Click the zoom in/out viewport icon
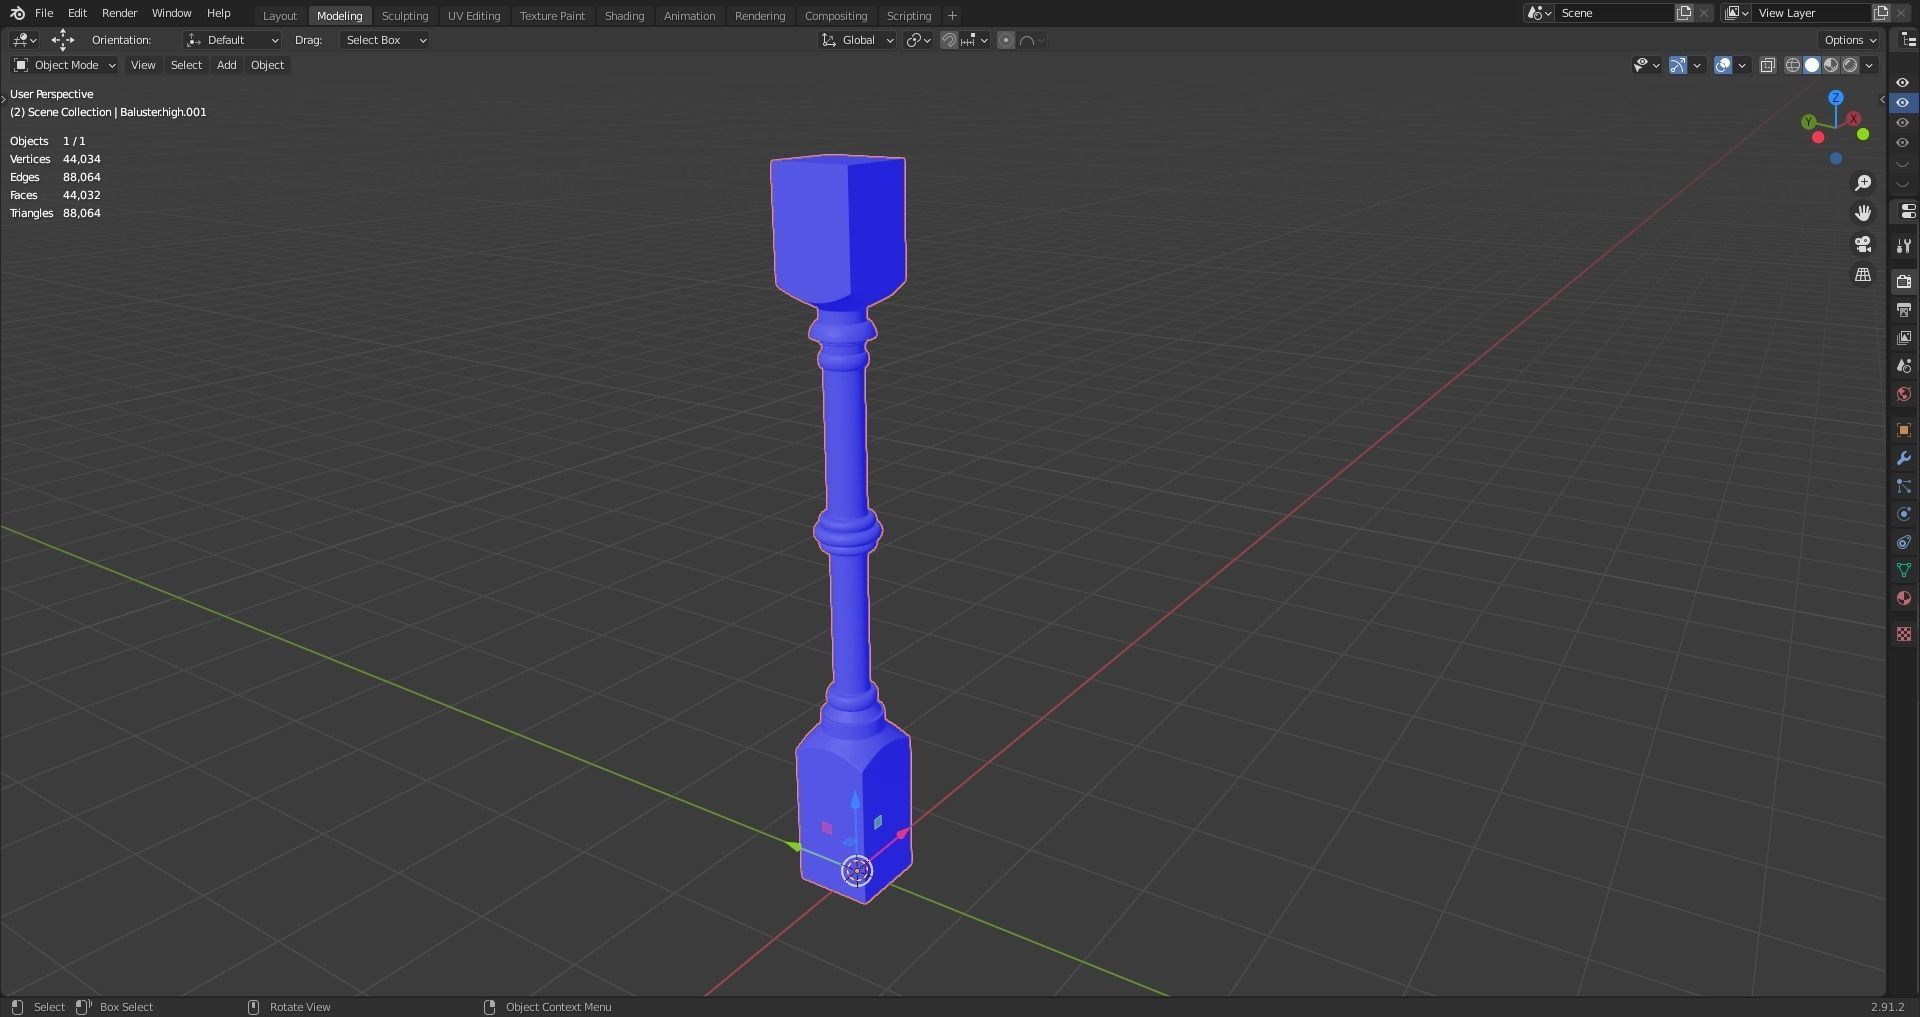The image size is (1920, 1017). [1863, 183]
